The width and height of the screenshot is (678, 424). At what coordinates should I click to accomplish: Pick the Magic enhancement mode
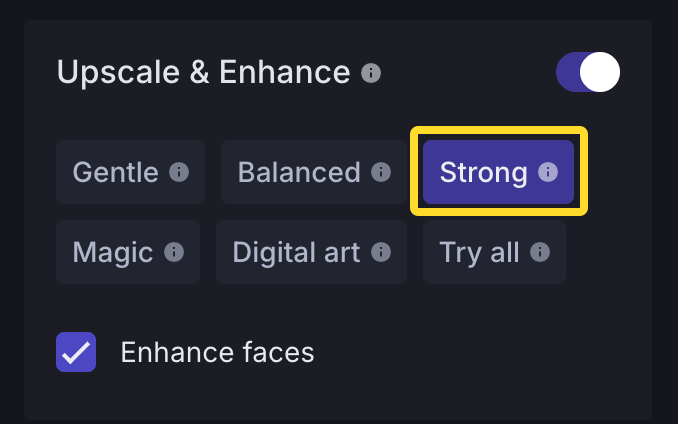[x=128, y=252]
